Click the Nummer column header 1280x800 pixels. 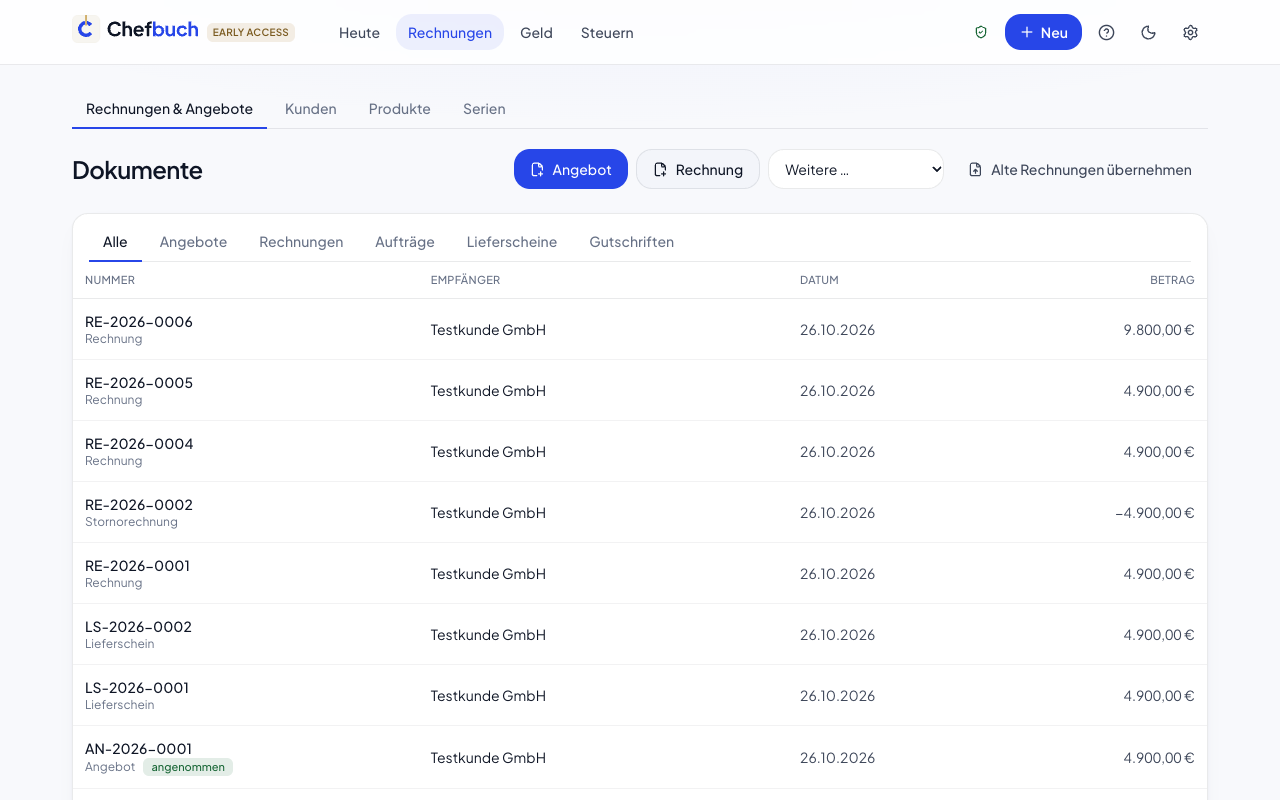(110, 280)
